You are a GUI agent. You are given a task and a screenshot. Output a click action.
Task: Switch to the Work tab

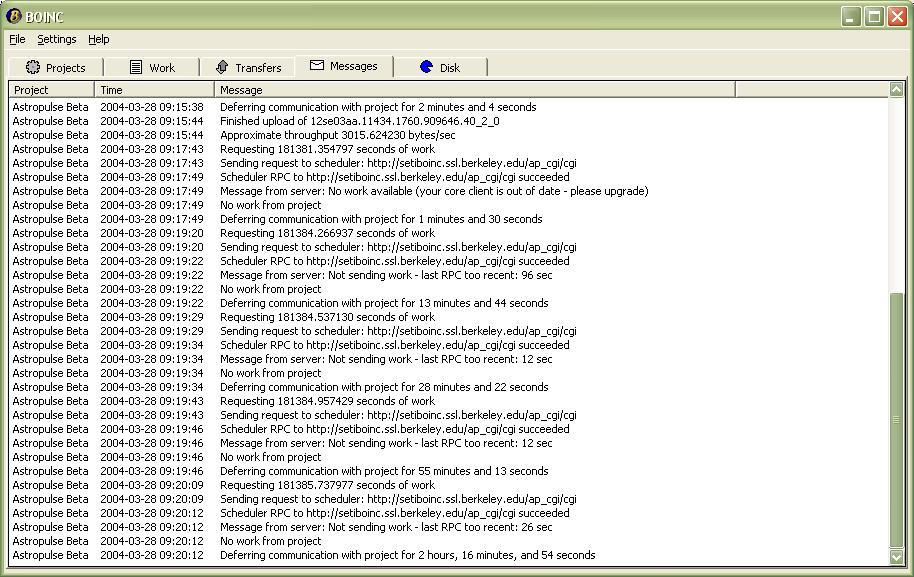152,68
